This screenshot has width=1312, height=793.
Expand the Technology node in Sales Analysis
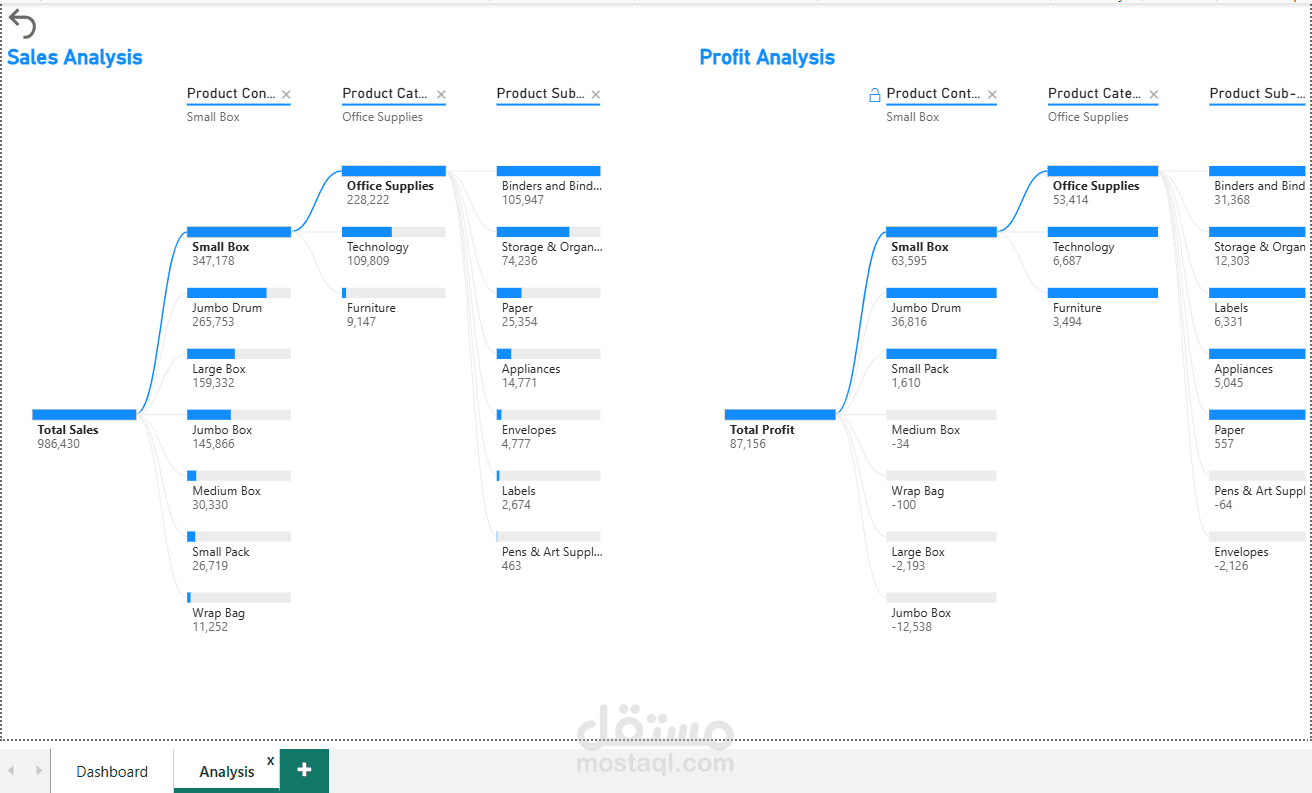[x=393, y=232]
